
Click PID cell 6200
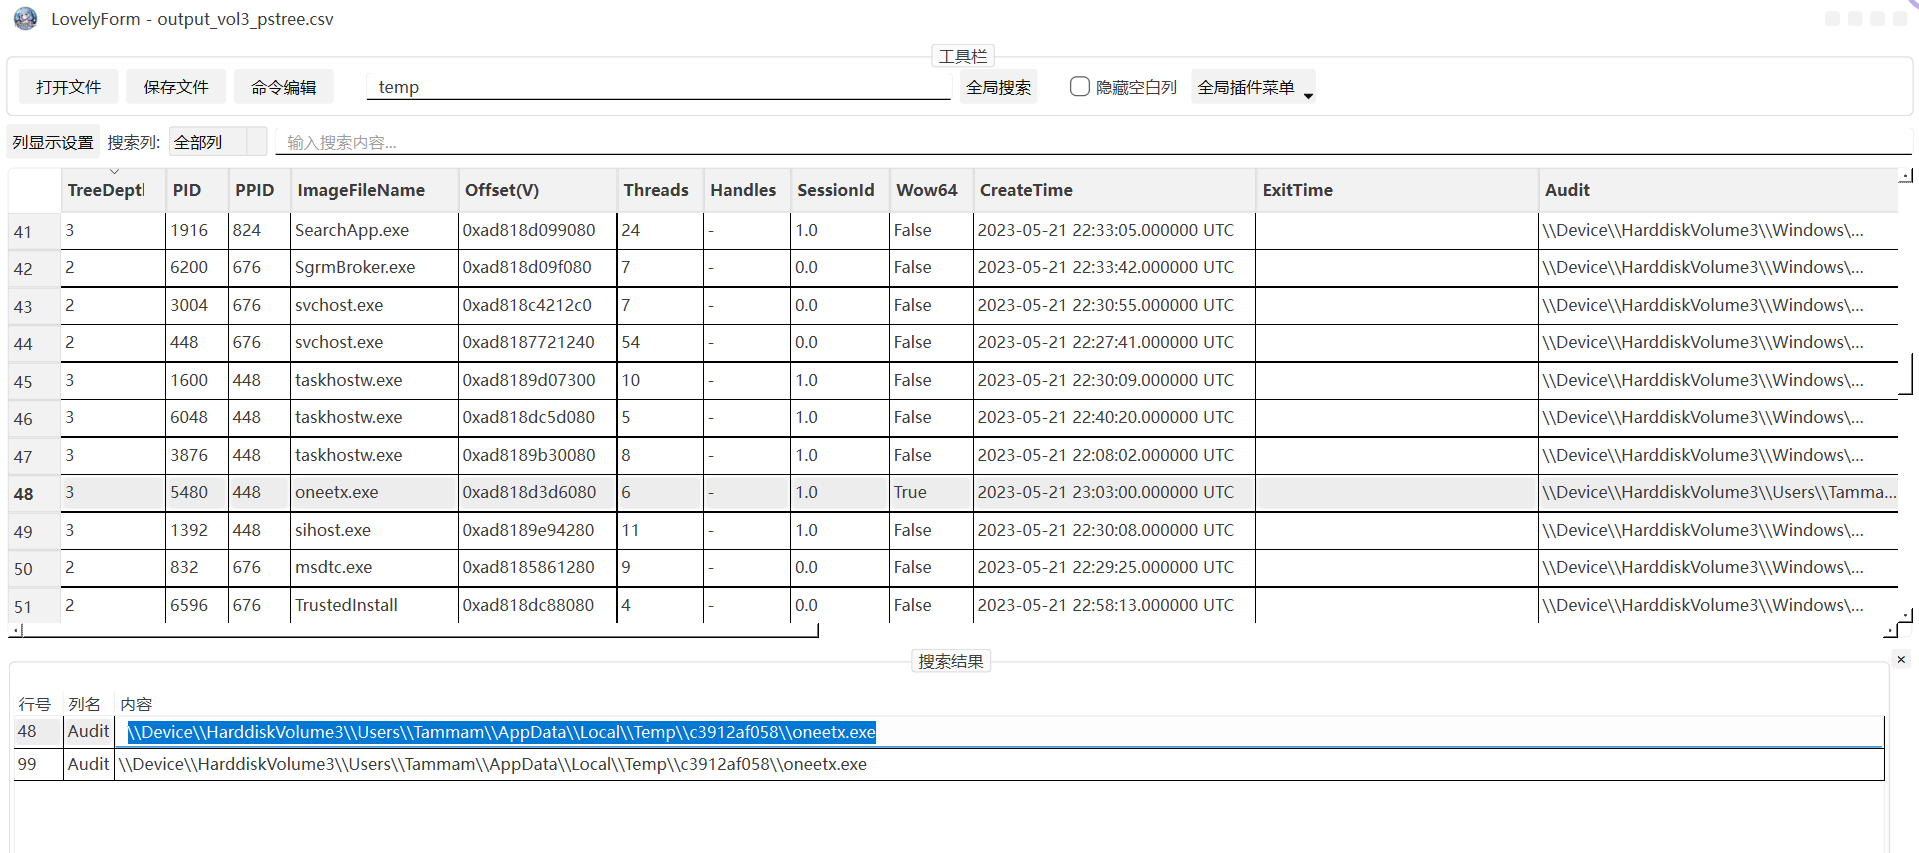197,267
